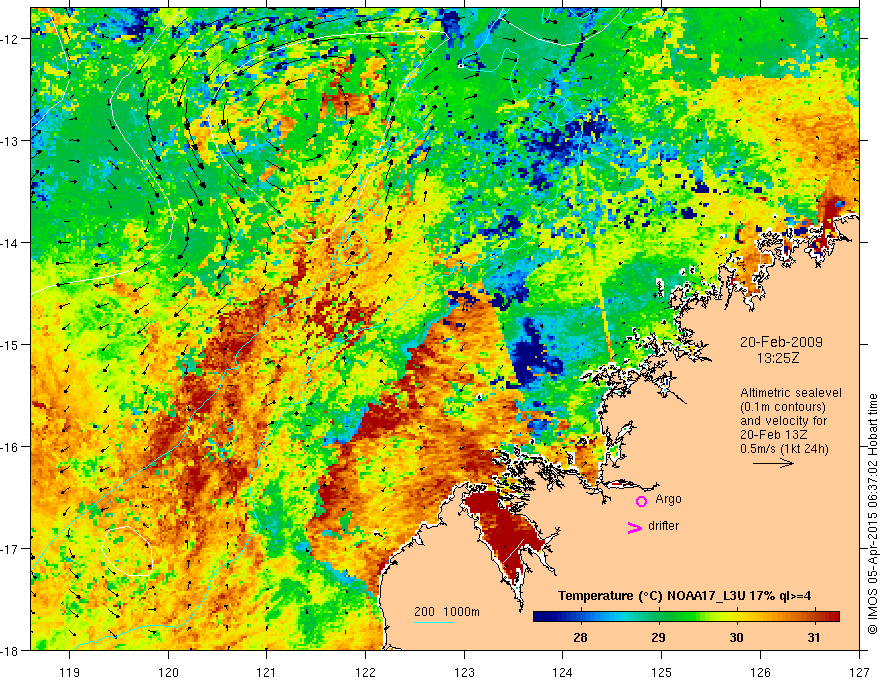Image resolution: width=880 pixels, height=680 pixels.
Task: Click the Argo legend label
Action: [x=668, y=499]
